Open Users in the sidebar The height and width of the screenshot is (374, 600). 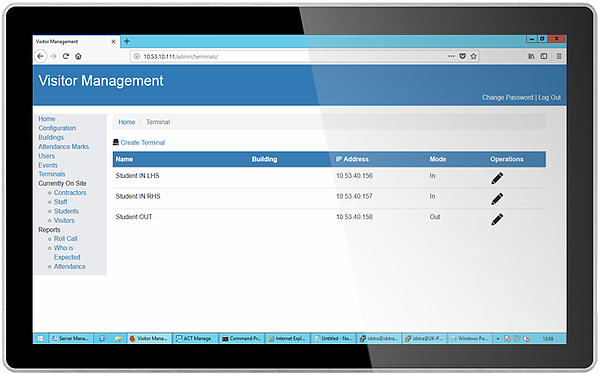[46, 156]
